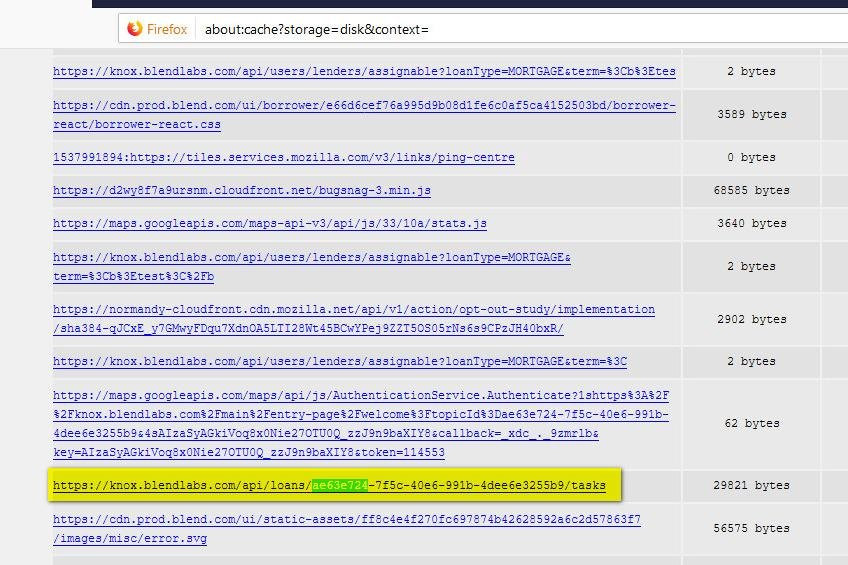Image resolution: width=848 pixels, height=565 pixels.
Task: Click the 62 bytes size cell
Action: tap(753, 424)
